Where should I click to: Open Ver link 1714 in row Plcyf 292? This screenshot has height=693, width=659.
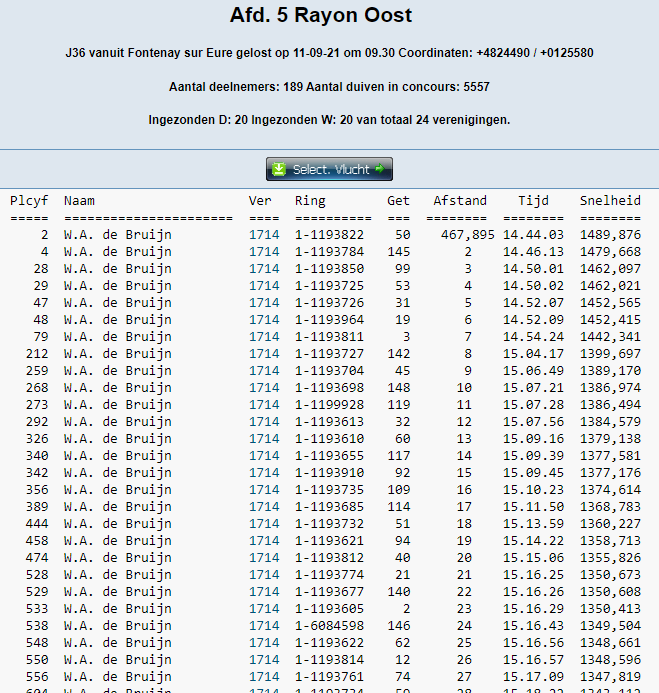click(264, 422)
